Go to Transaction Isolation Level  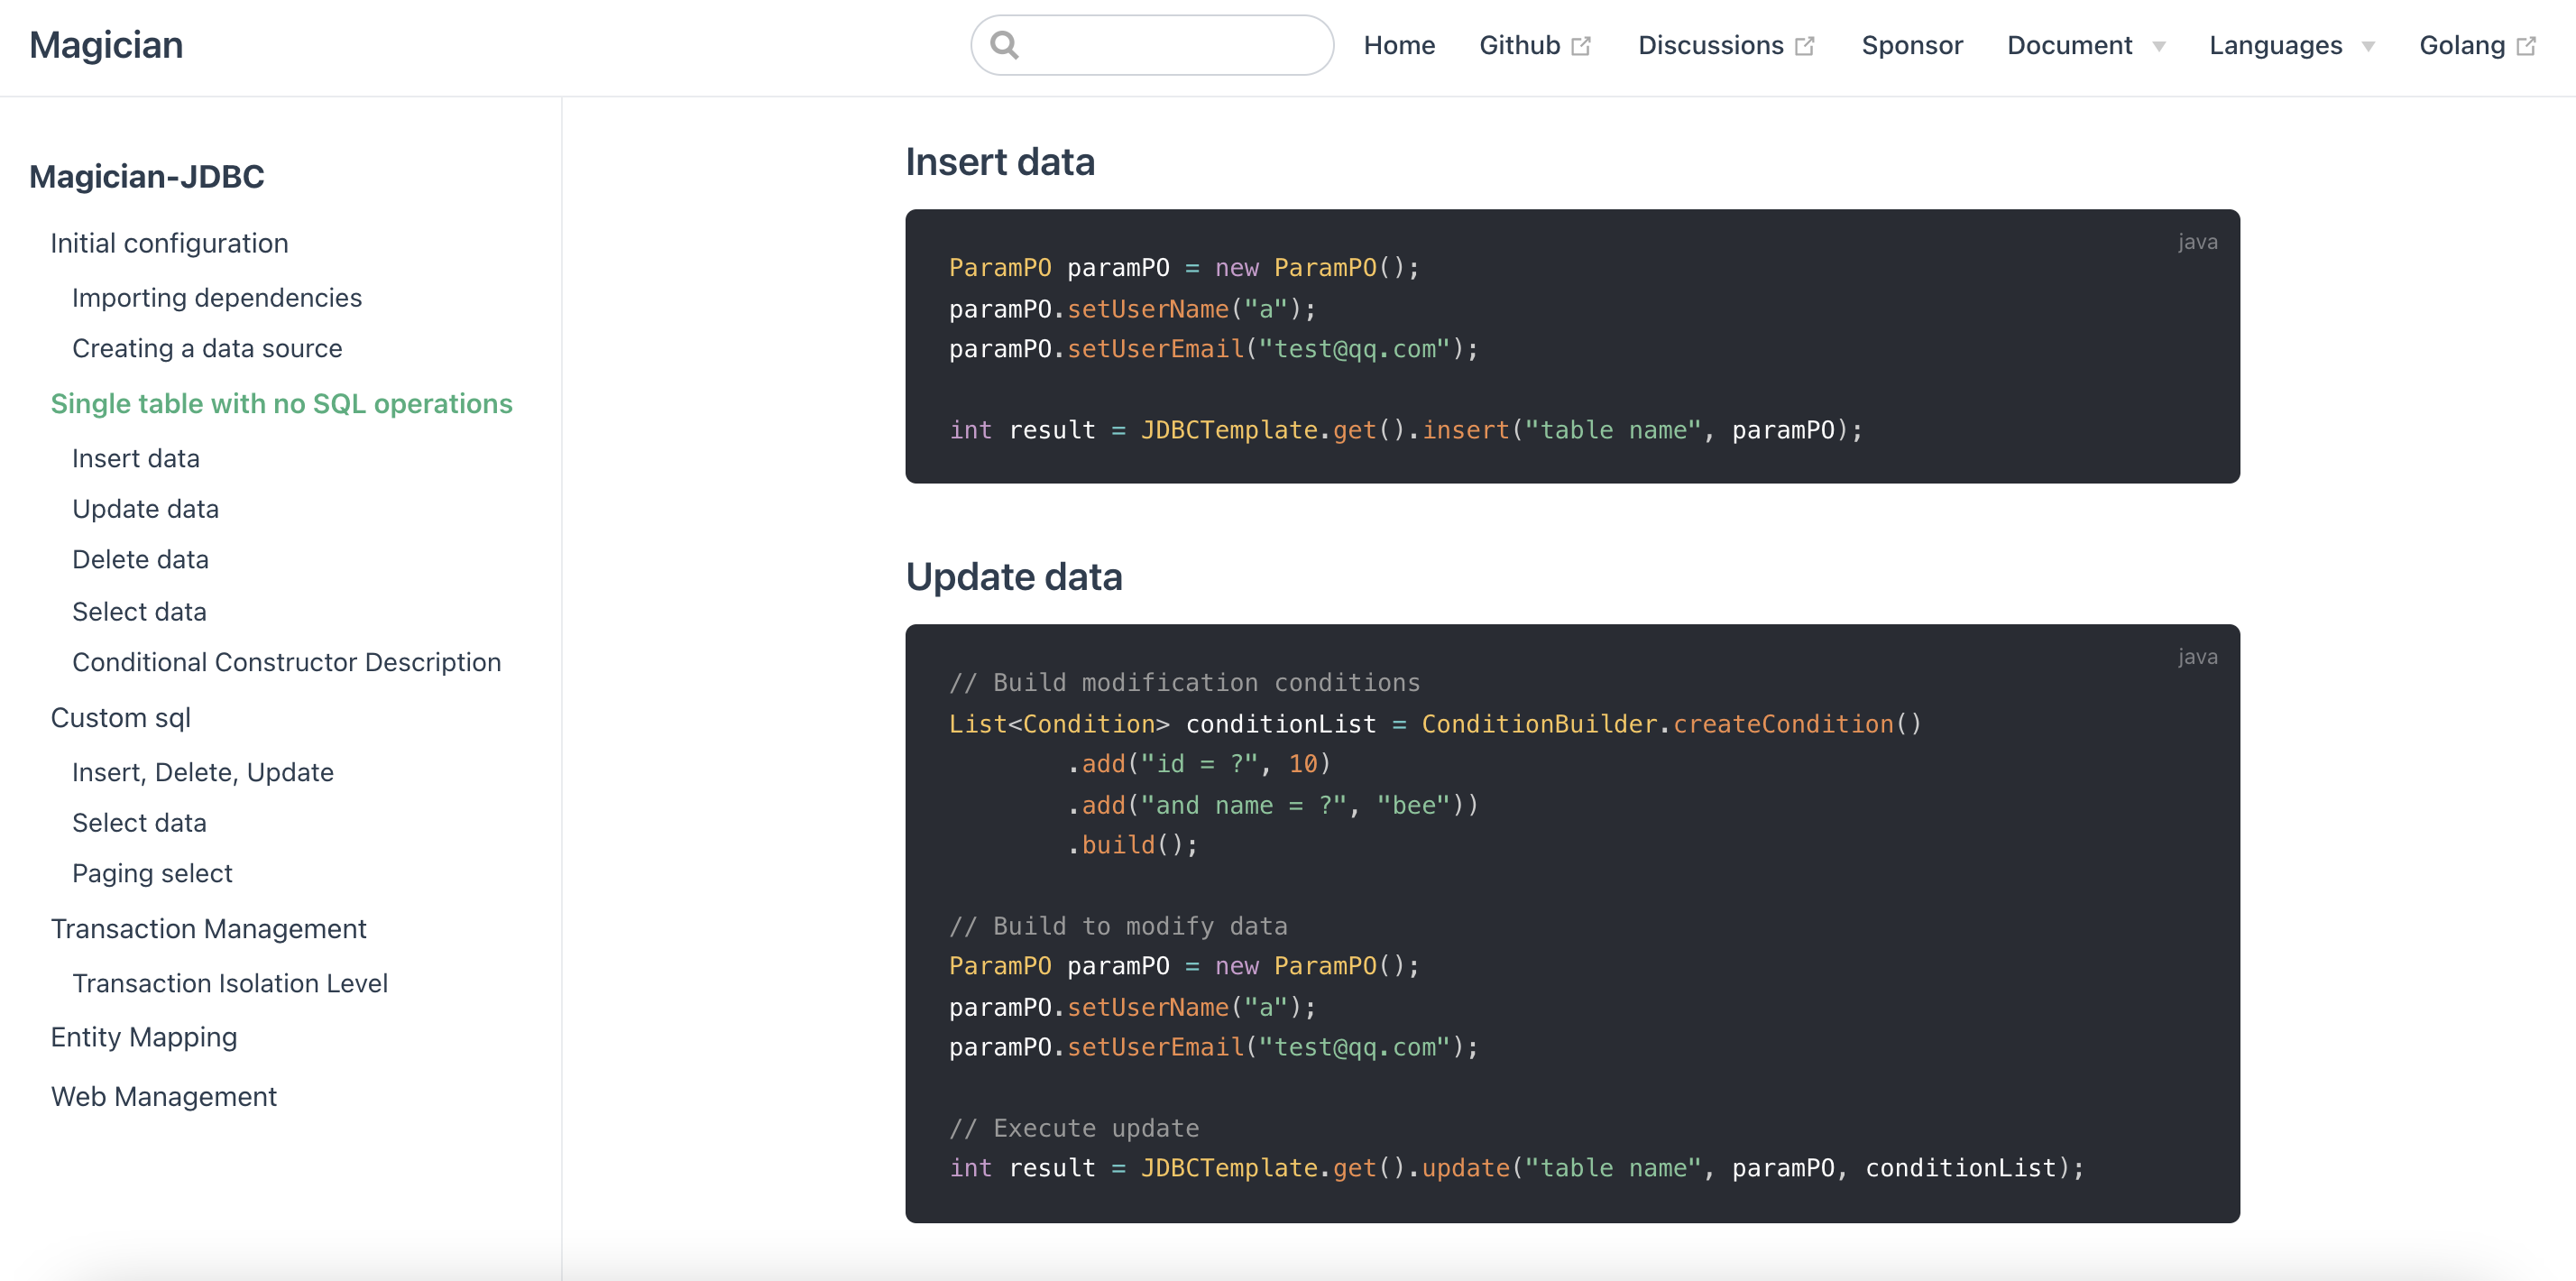tap(229, 983)
